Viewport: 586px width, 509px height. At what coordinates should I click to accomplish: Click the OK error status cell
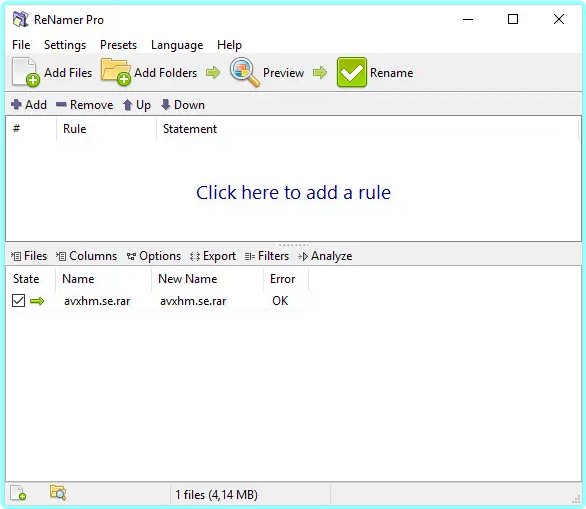click(280, 301)
